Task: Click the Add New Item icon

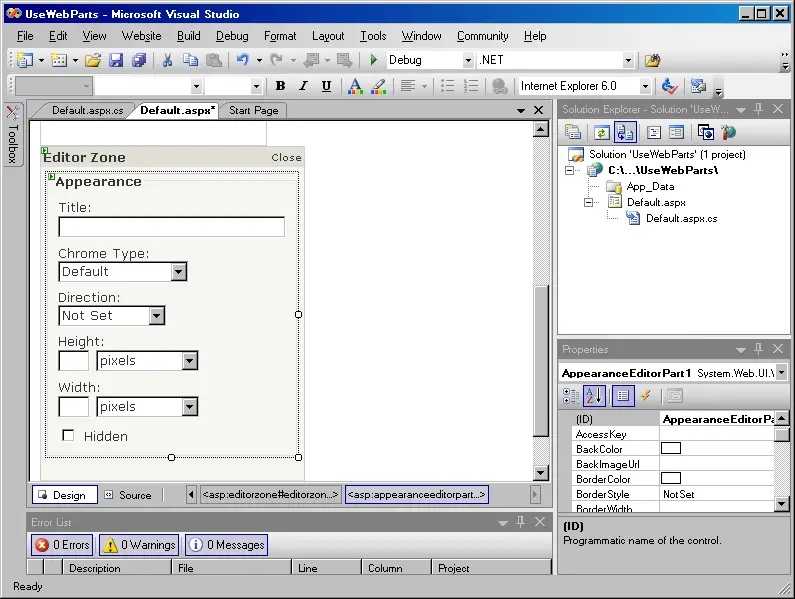Action: click(59, 60)
